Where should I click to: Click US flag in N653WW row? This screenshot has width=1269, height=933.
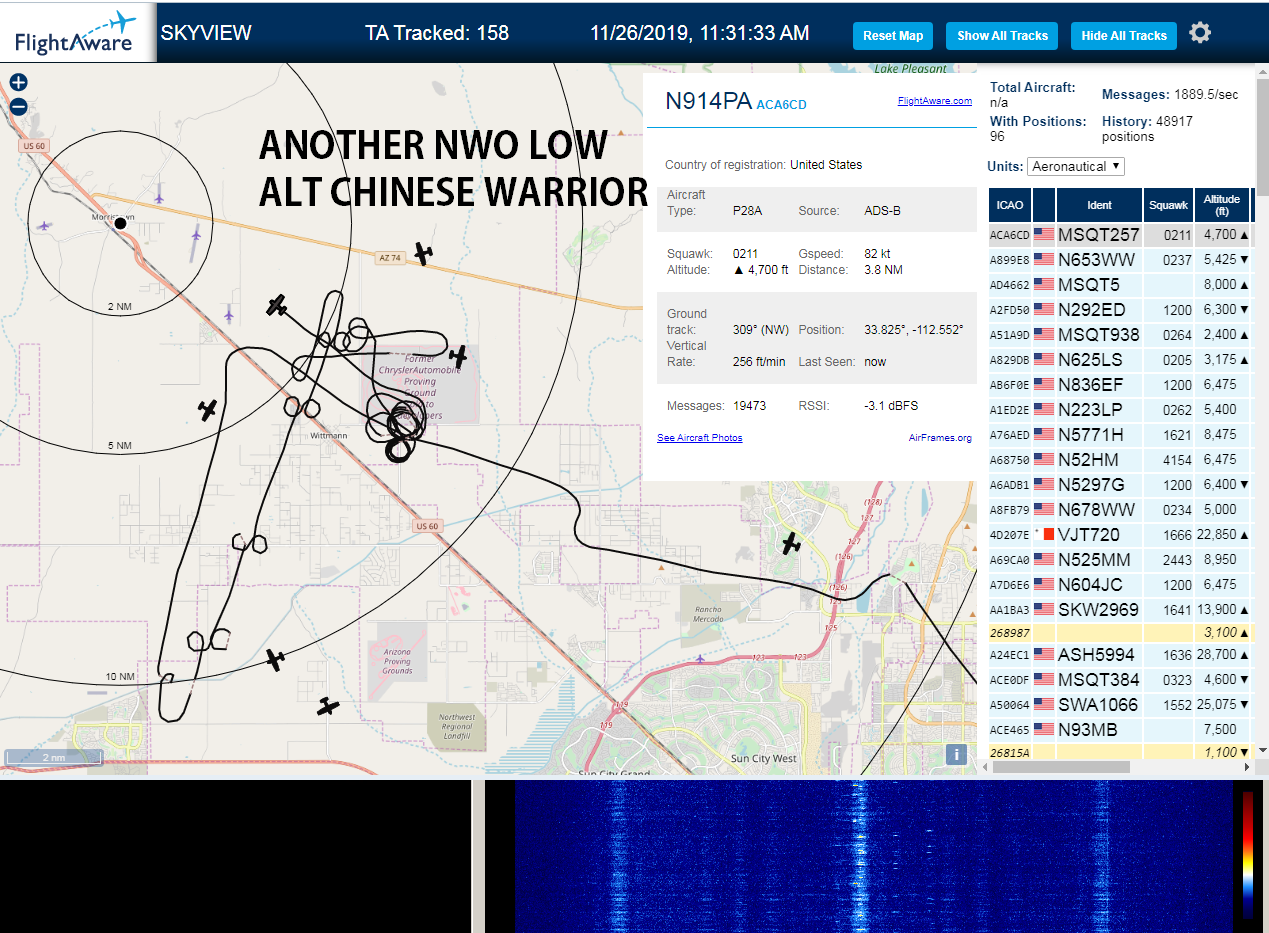(1044, 260)
